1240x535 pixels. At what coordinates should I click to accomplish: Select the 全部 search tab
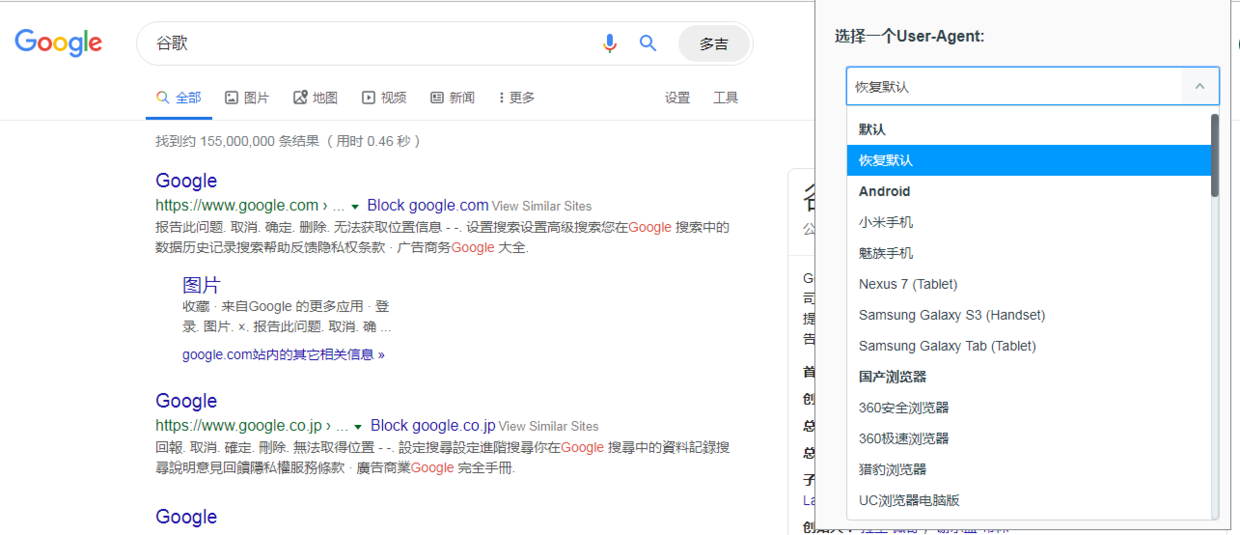pos(179,98)
